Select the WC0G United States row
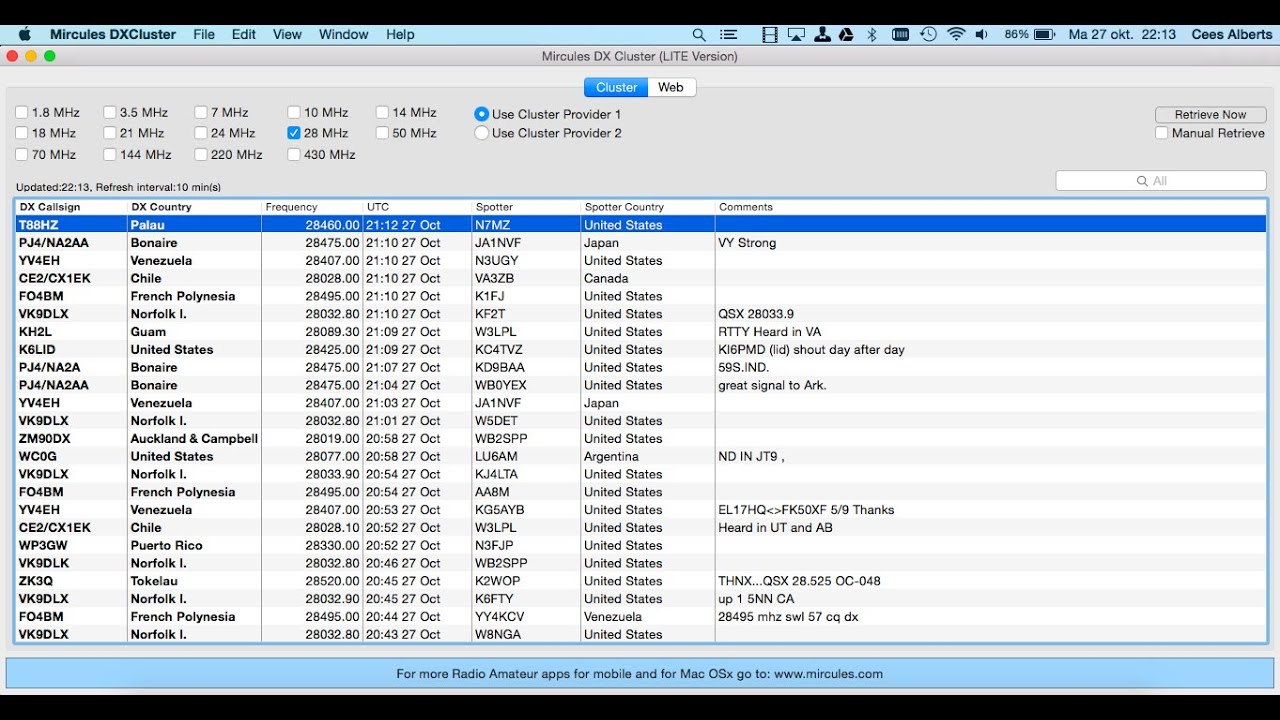 [x=640, y=457]
